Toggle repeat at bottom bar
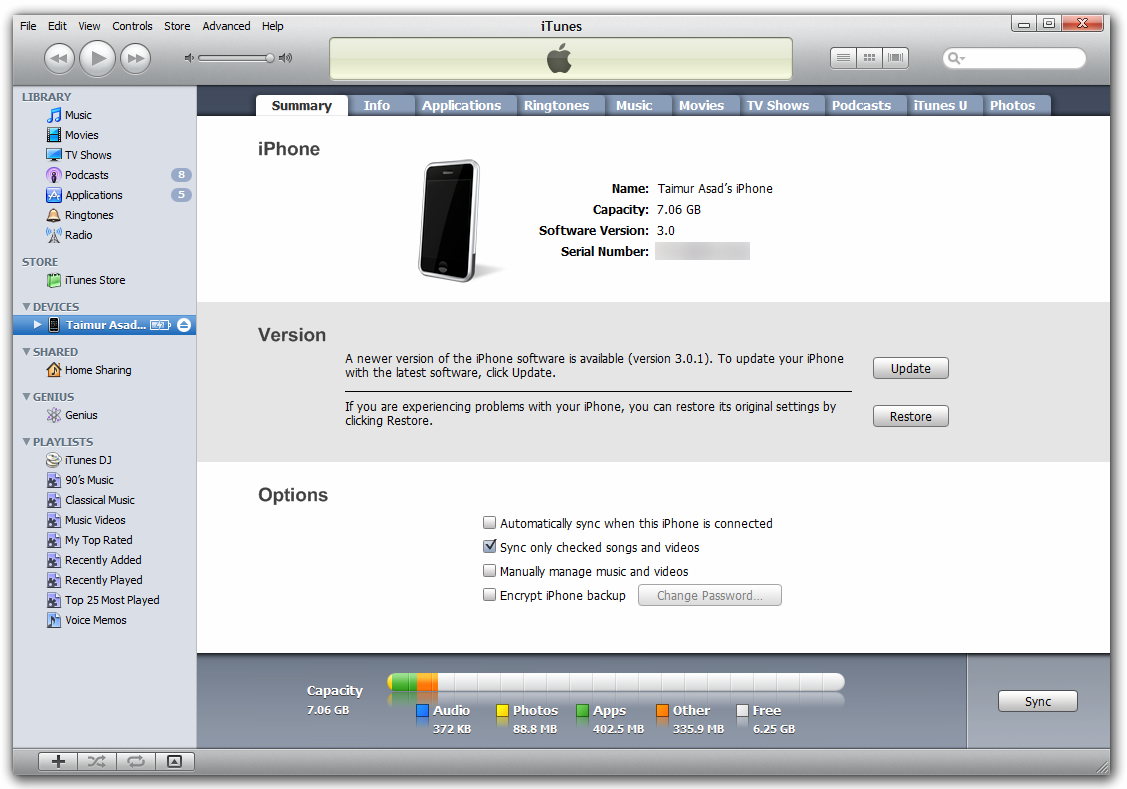This screenshot has width=1127, height=789. 135,761
